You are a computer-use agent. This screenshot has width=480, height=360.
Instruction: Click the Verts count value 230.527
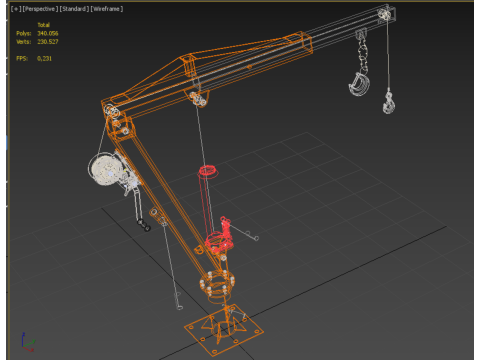click(x=48, y=42)
